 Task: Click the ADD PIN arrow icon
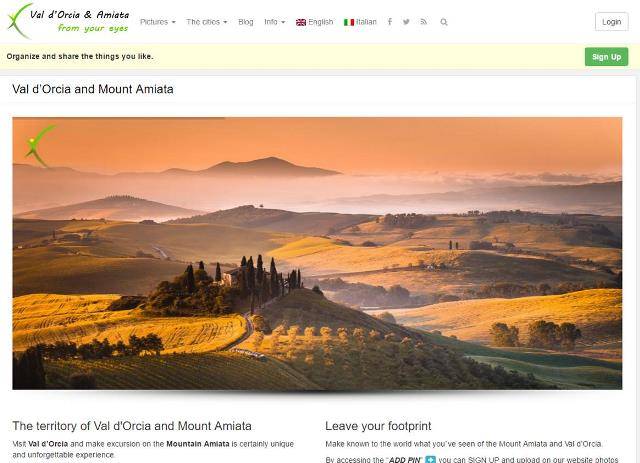(x=430, y=459)
